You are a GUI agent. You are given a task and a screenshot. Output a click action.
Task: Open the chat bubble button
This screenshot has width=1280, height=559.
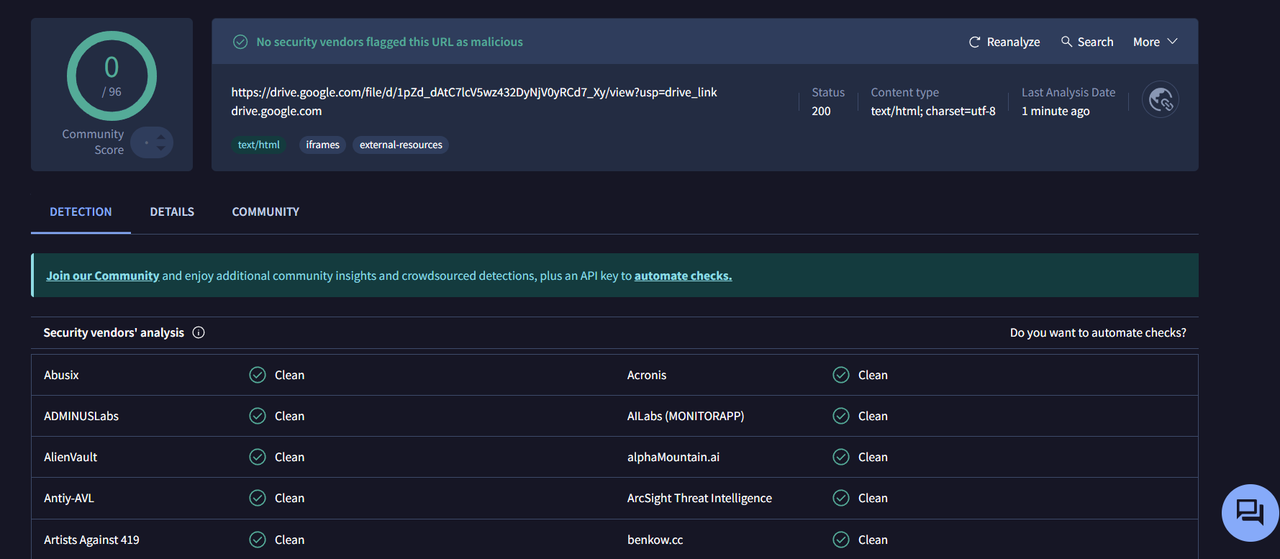click(1250, 513)
